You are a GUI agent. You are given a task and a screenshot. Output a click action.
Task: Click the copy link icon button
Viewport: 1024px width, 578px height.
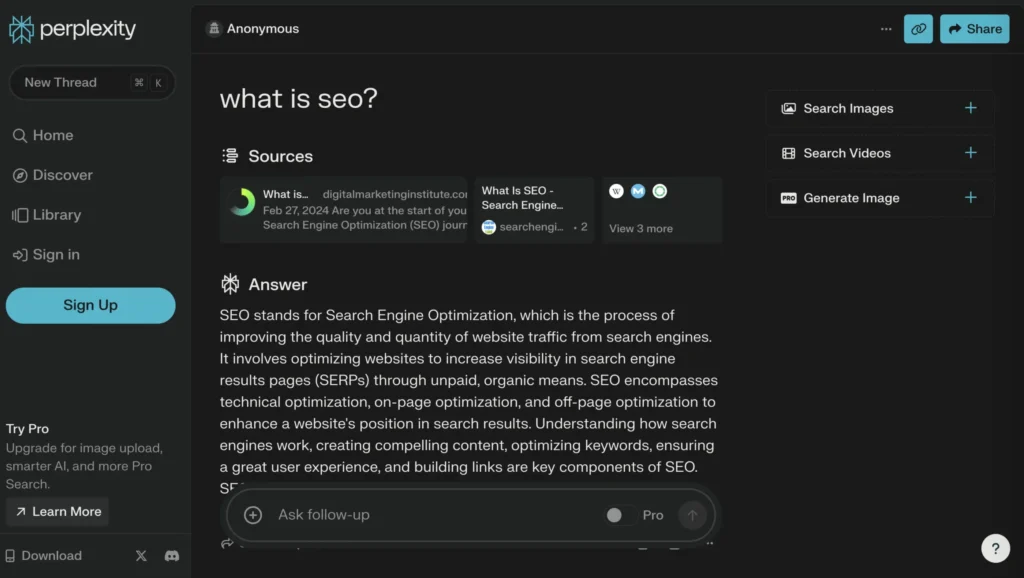click(x=917, y=29)
